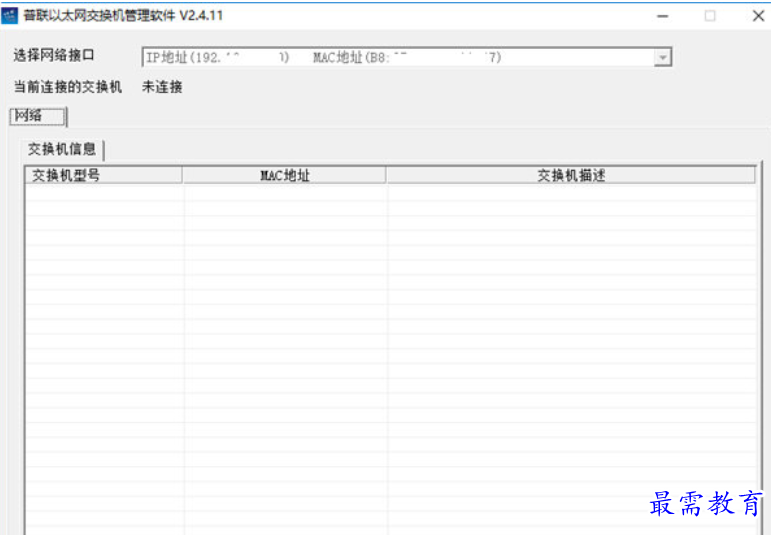Click the 未连接 connection status text
771x535 pixels.
click(162, 87)
